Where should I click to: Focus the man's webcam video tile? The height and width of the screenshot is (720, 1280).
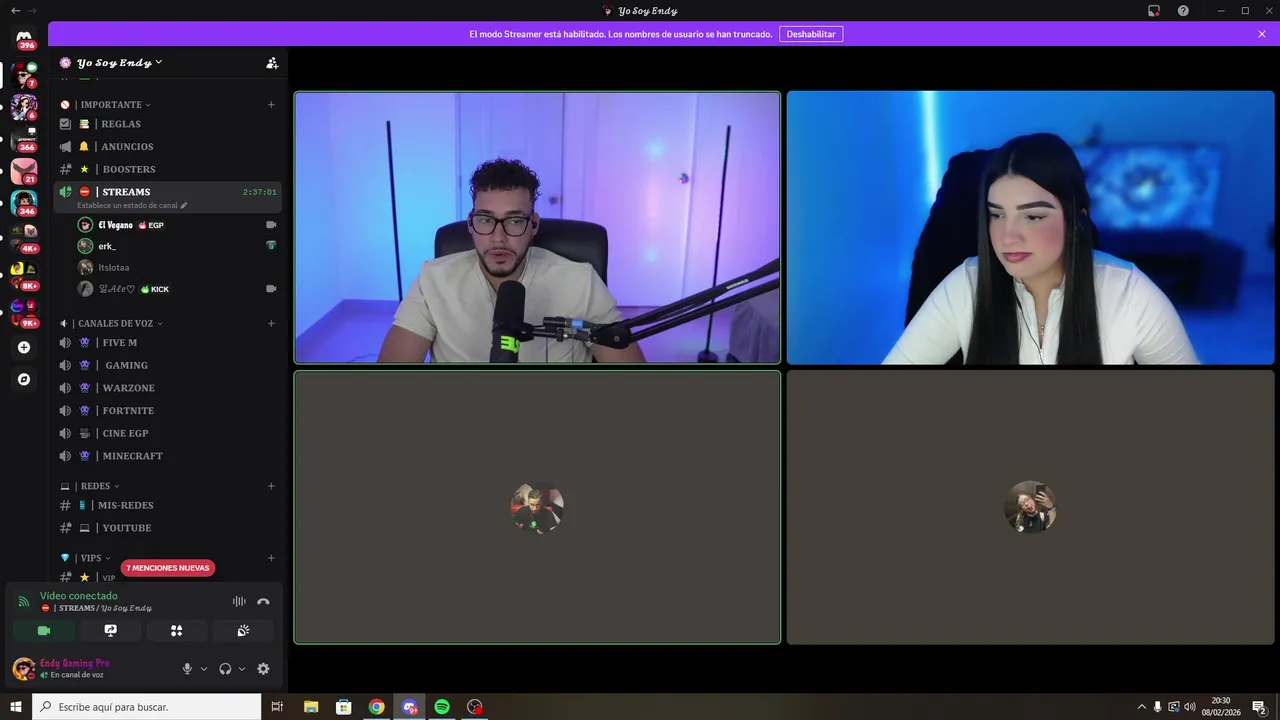pos(537,228)
